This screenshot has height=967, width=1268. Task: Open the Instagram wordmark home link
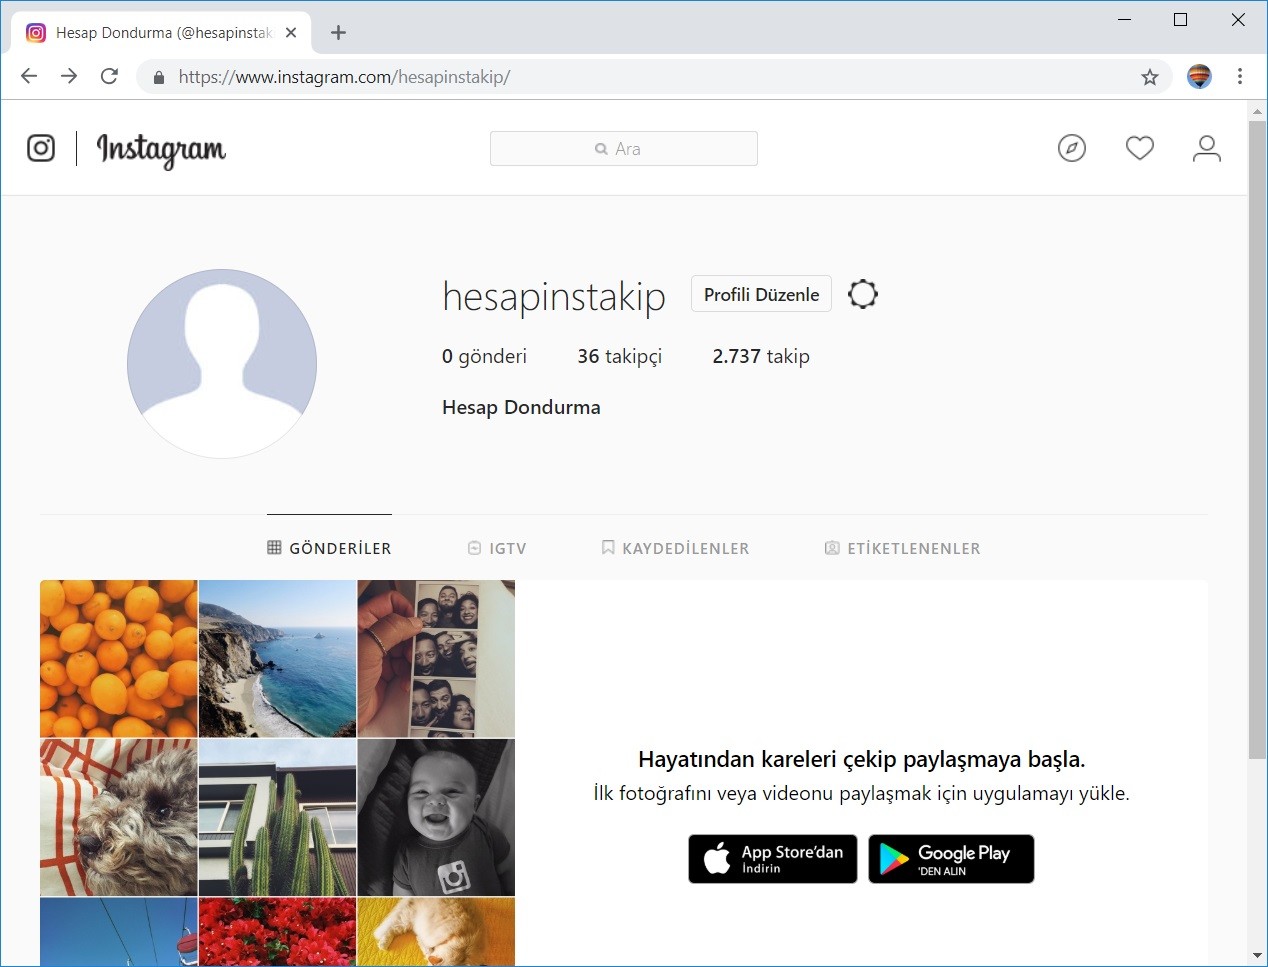161,150
